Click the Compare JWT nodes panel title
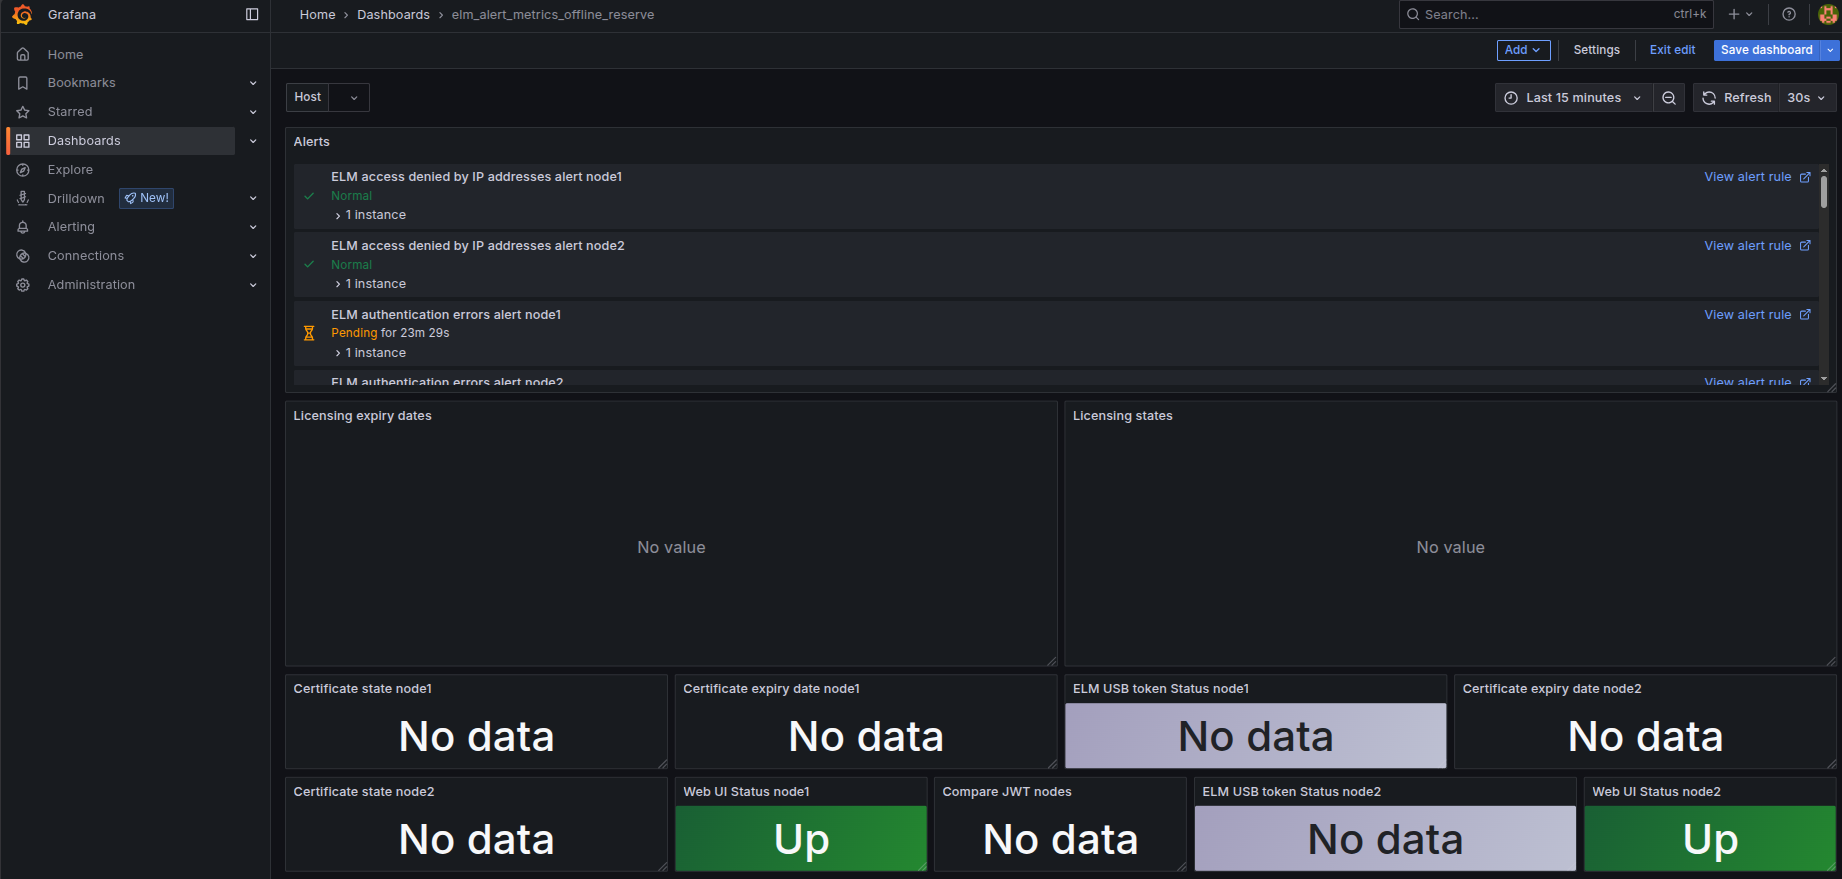 1006,792
